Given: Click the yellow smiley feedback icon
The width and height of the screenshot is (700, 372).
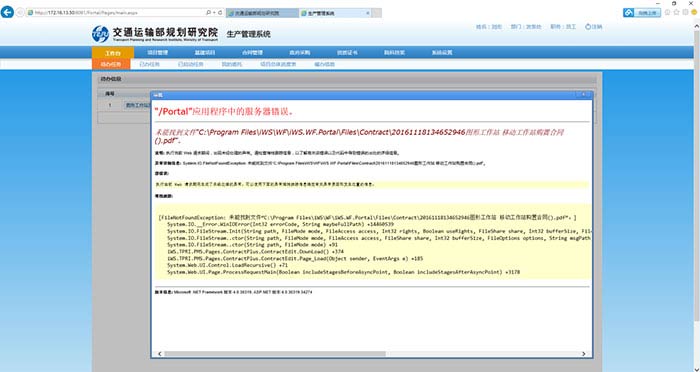Looking at the screenshot, I should pos(694,13).
